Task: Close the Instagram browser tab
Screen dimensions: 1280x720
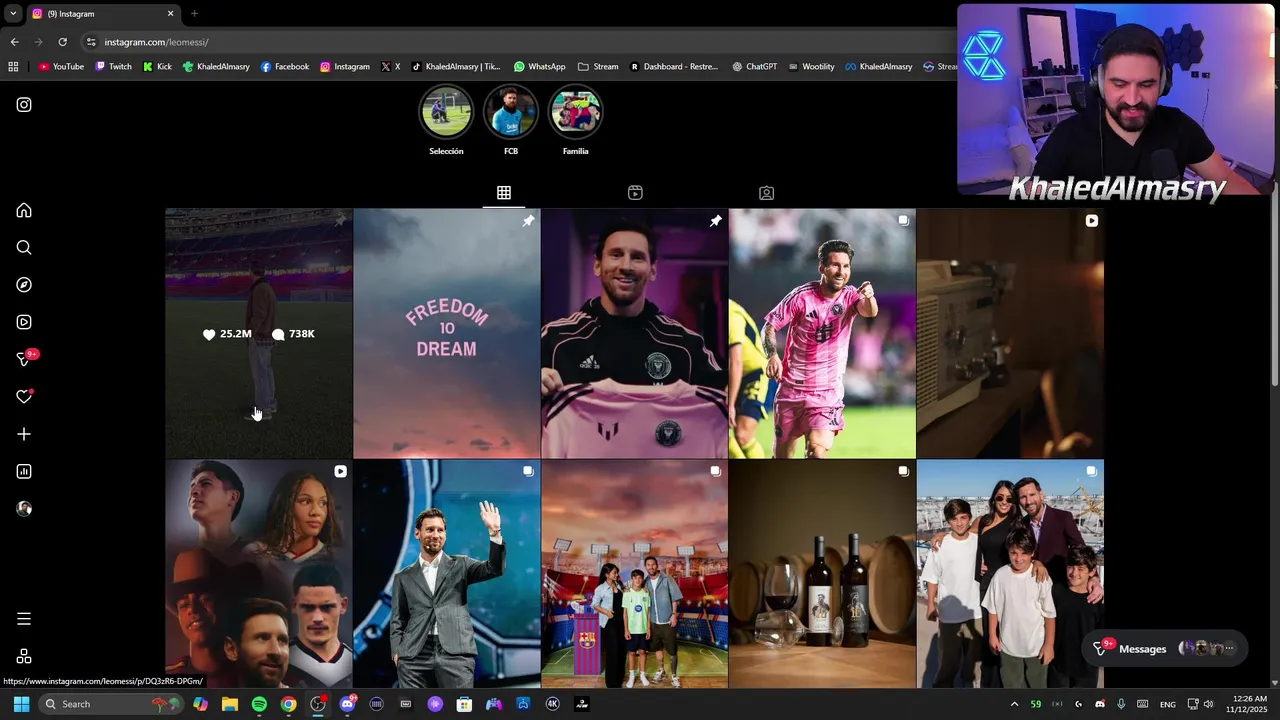Action: [x=170, y=14]
